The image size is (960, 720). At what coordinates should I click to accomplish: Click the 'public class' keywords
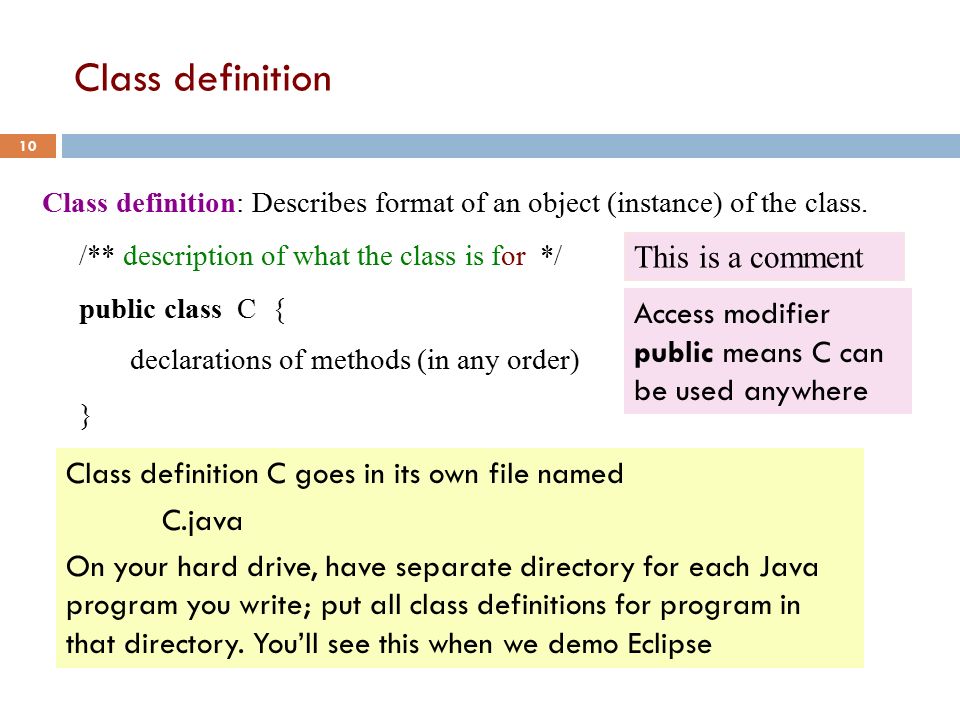(x=150, y=310)
